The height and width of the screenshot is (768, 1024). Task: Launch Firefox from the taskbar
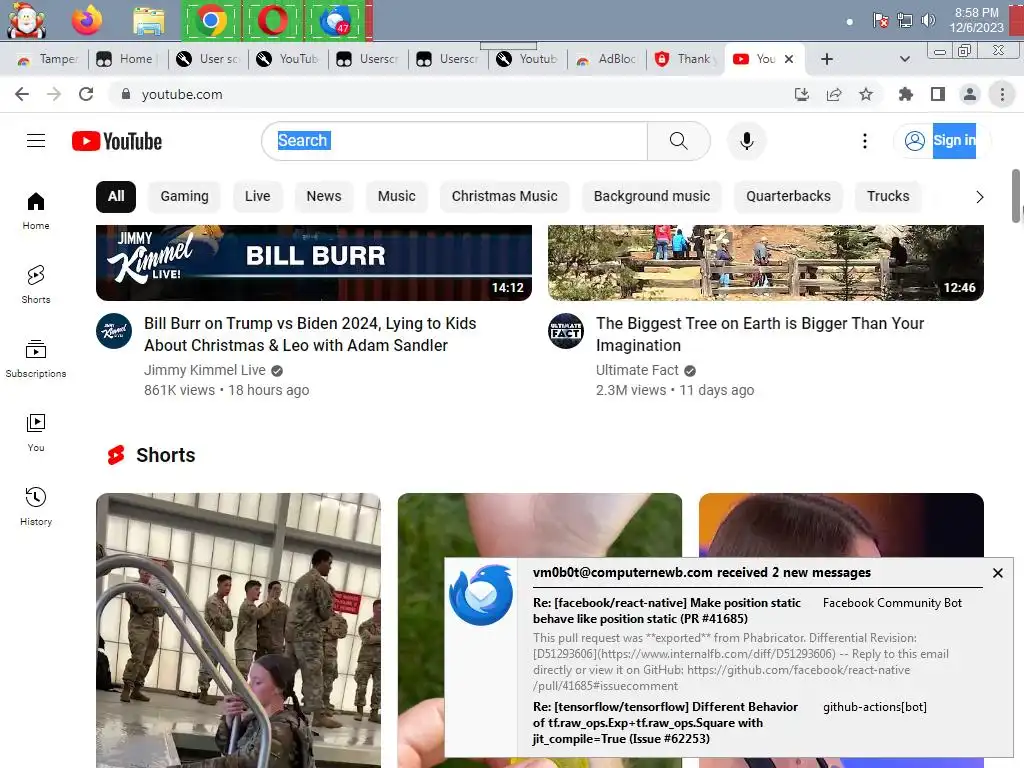coord(87,20)
